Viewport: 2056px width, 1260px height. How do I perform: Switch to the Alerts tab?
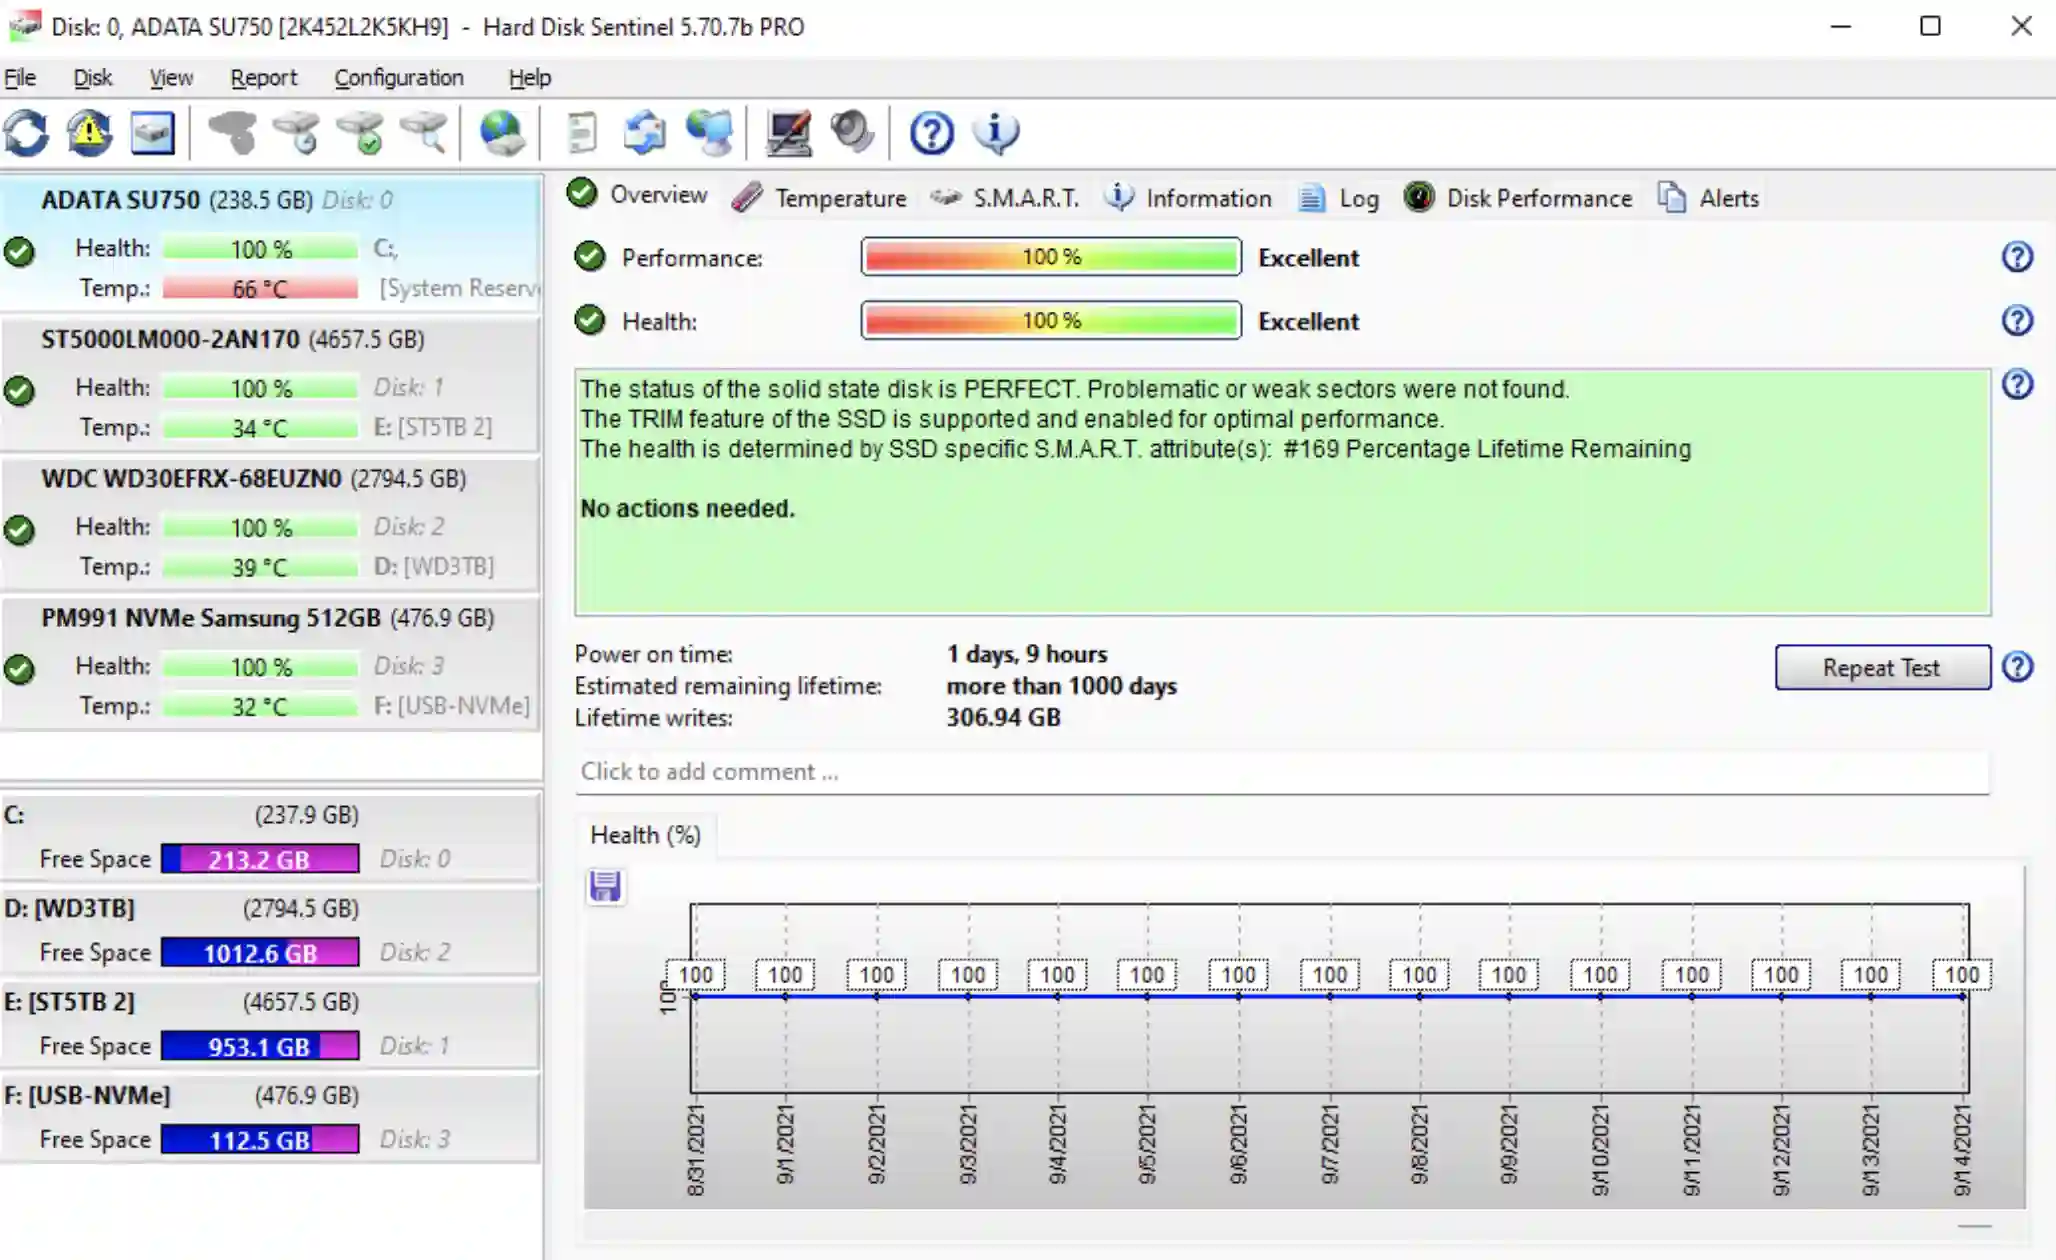[x=1708, y=198]
